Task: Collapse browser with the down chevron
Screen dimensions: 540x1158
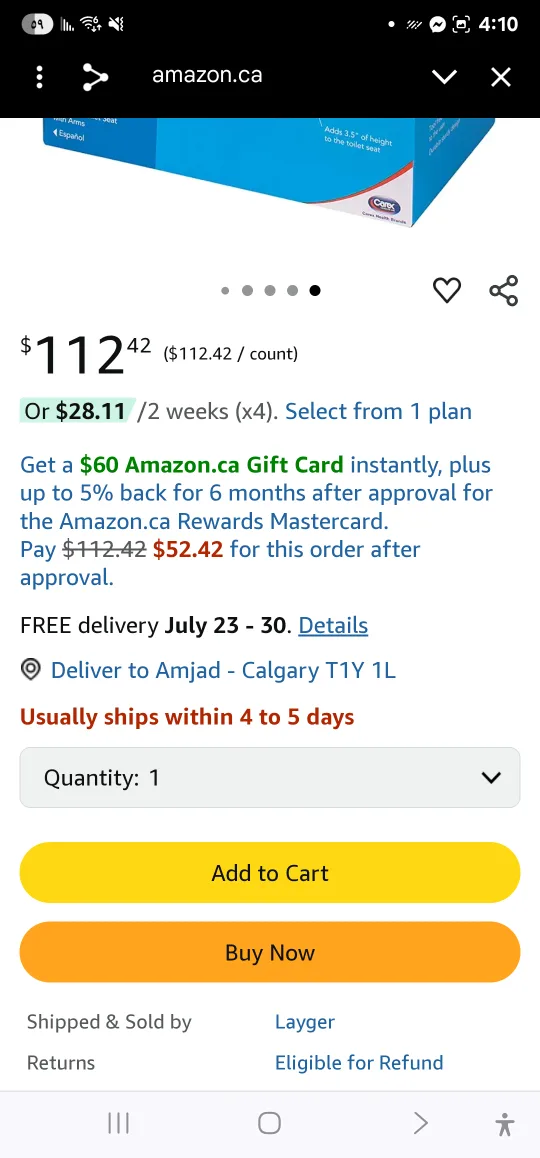Action: (x=444, y=77)
